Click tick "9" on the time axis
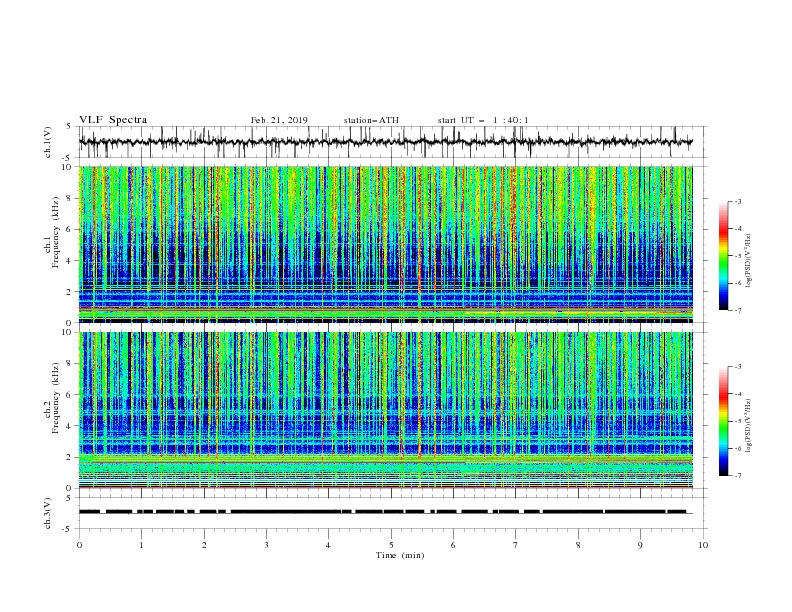Screen dimensions: 792x612 point(640,545)
